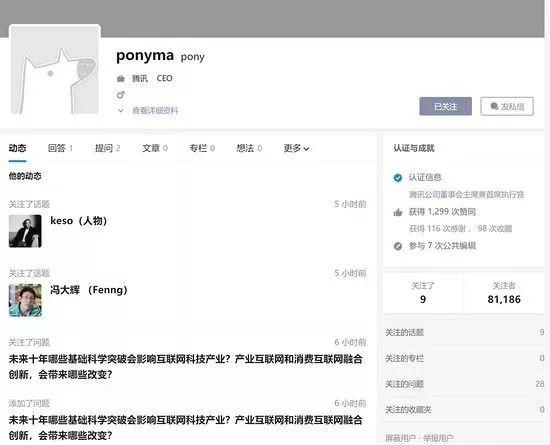
Task: Select the 动态 tab
Action: click(18, 148)
